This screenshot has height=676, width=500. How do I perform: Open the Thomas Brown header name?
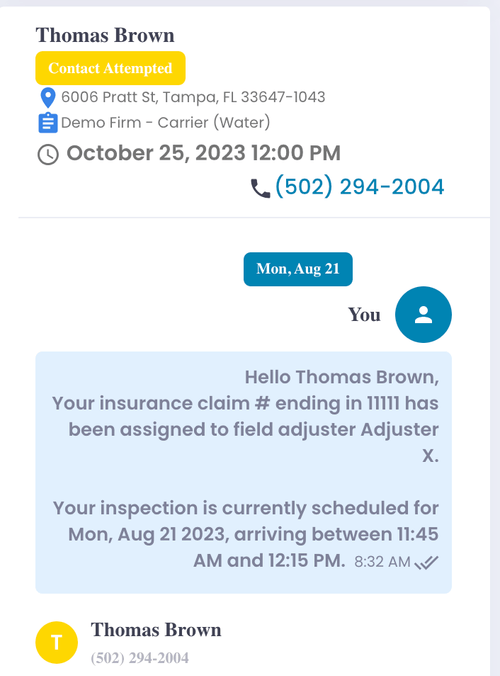click(x=105, y=35)
